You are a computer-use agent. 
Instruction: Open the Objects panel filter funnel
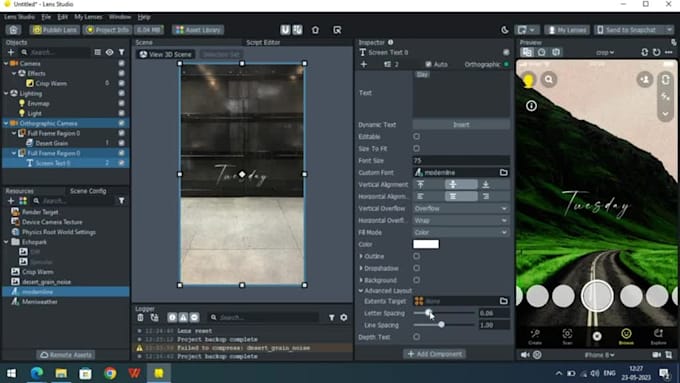(x=121, y=52)
